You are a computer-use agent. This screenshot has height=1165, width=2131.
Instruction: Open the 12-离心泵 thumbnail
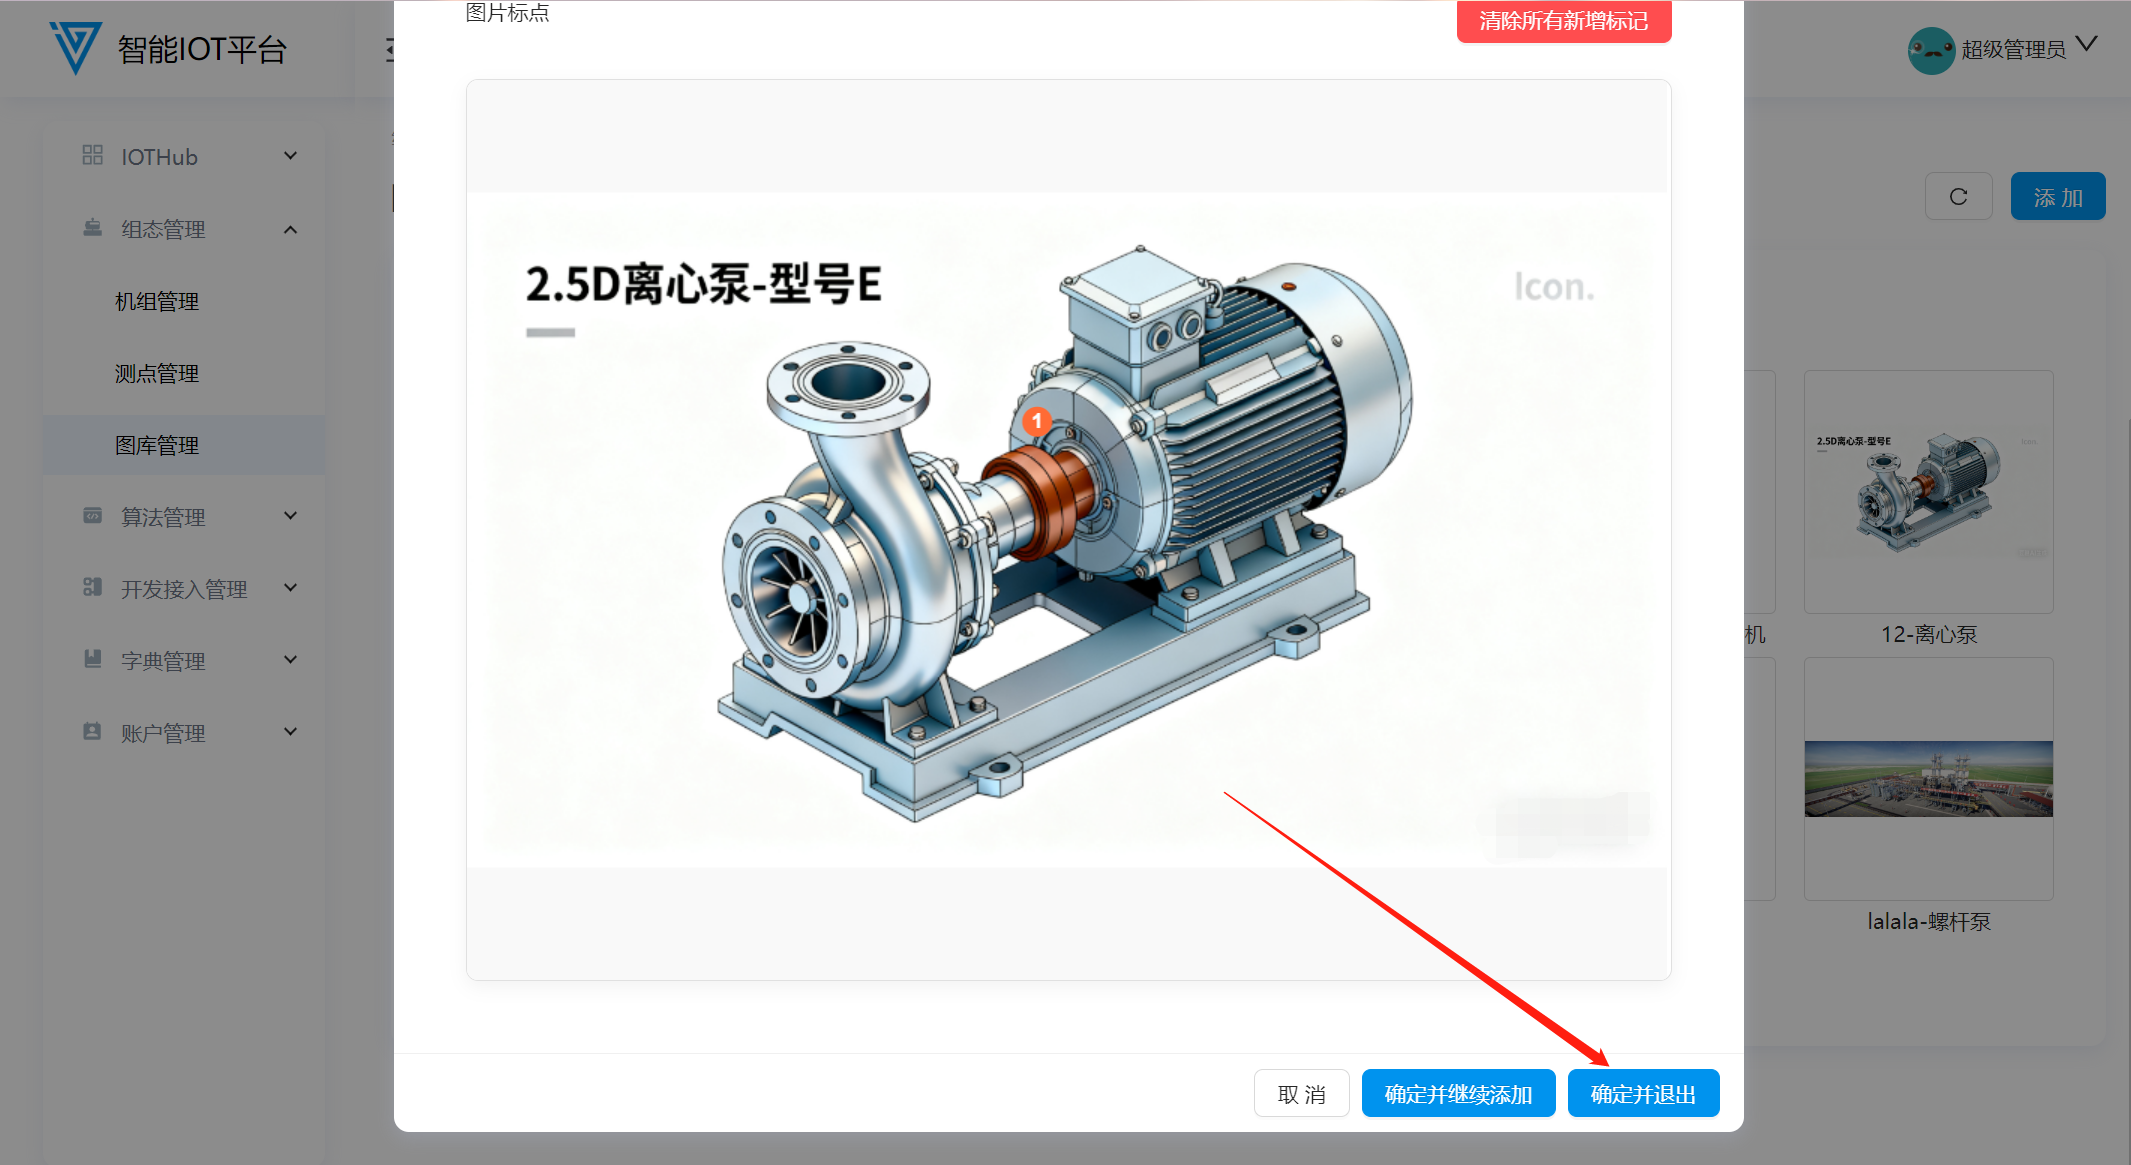(x=1928, y=492)
